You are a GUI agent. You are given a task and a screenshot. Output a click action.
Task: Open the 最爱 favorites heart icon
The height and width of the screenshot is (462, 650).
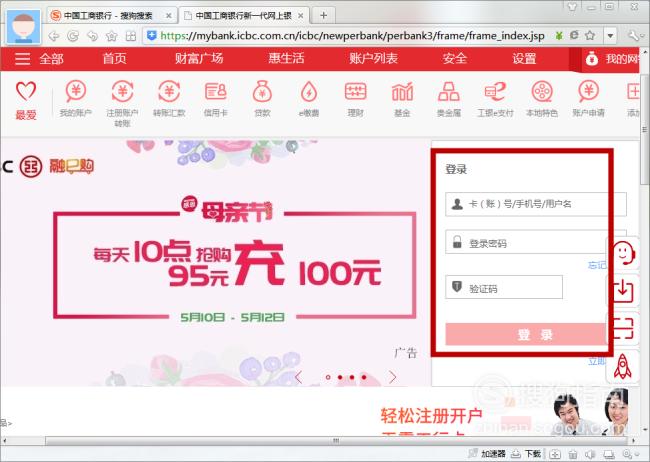[26, 92]
